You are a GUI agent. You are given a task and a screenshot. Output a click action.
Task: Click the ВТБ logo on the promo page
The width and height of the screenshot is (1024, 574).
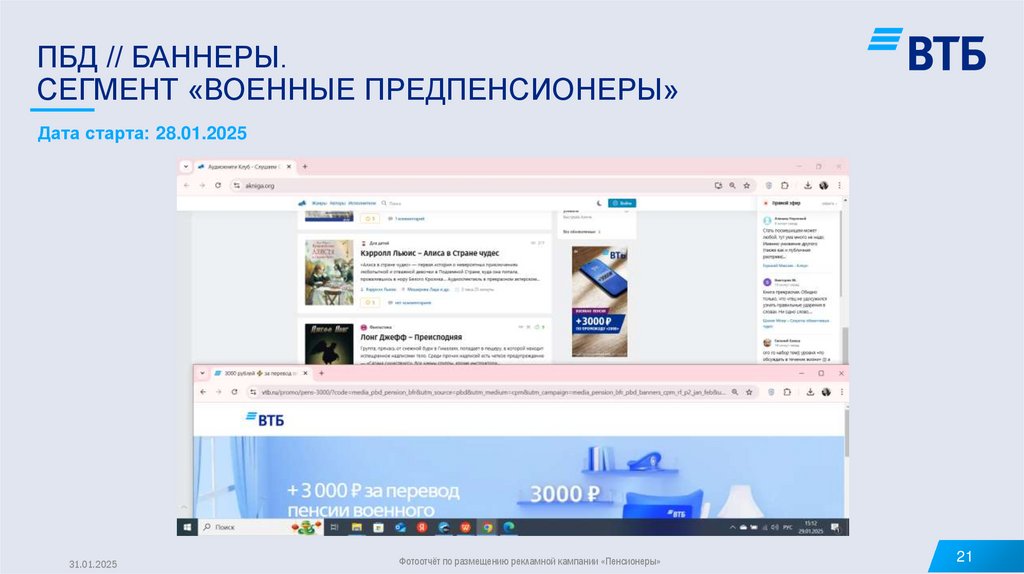pos(264,419)
